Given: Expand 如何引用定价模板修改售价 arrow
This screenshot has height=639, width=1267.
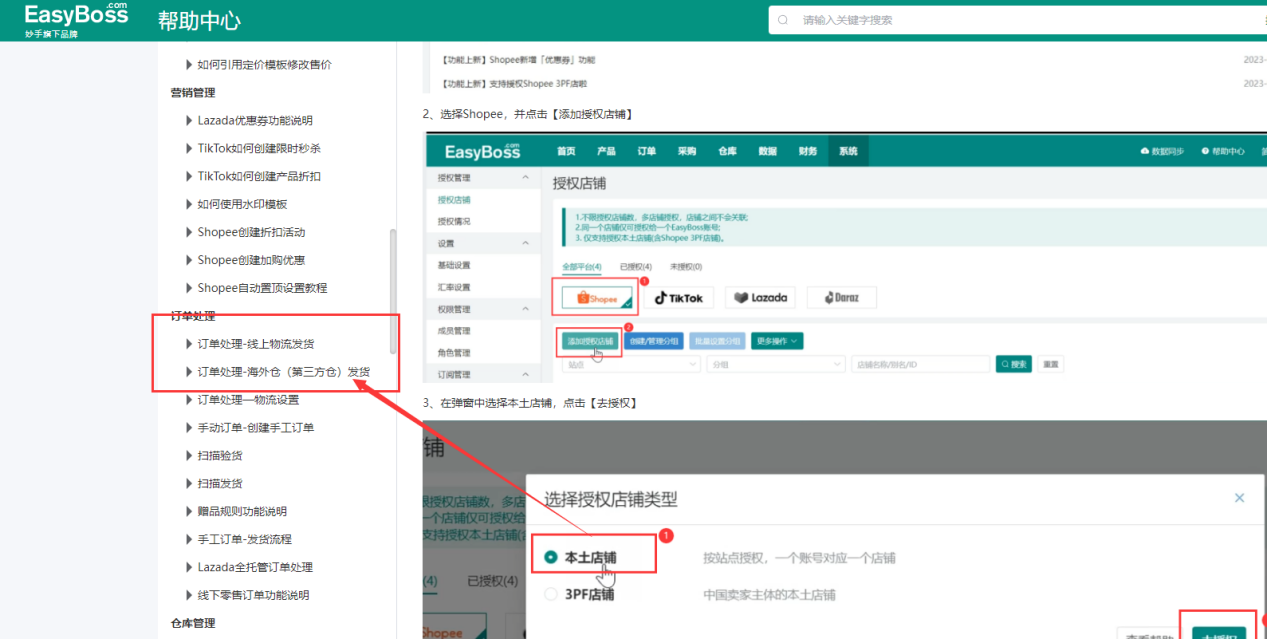Looking at the screenshot, I should [x=189, y=64].
